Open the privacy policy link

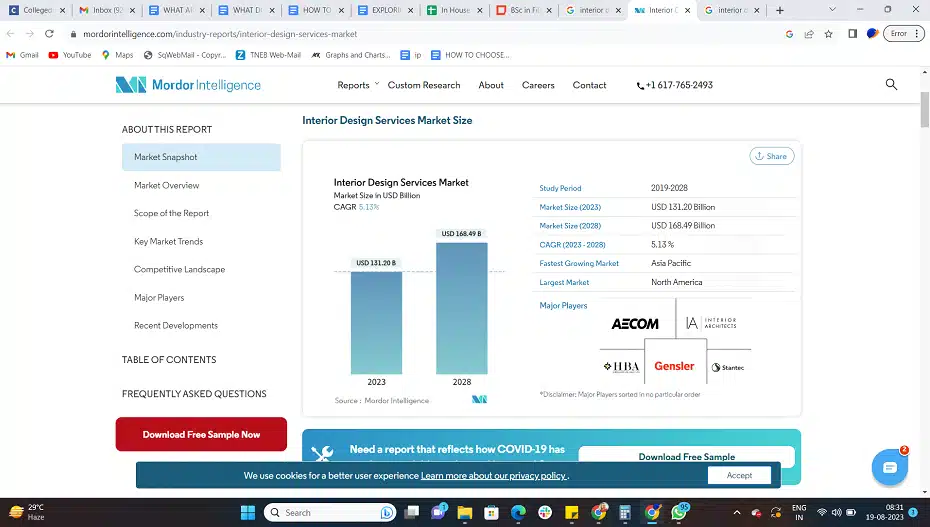point(493,476)
